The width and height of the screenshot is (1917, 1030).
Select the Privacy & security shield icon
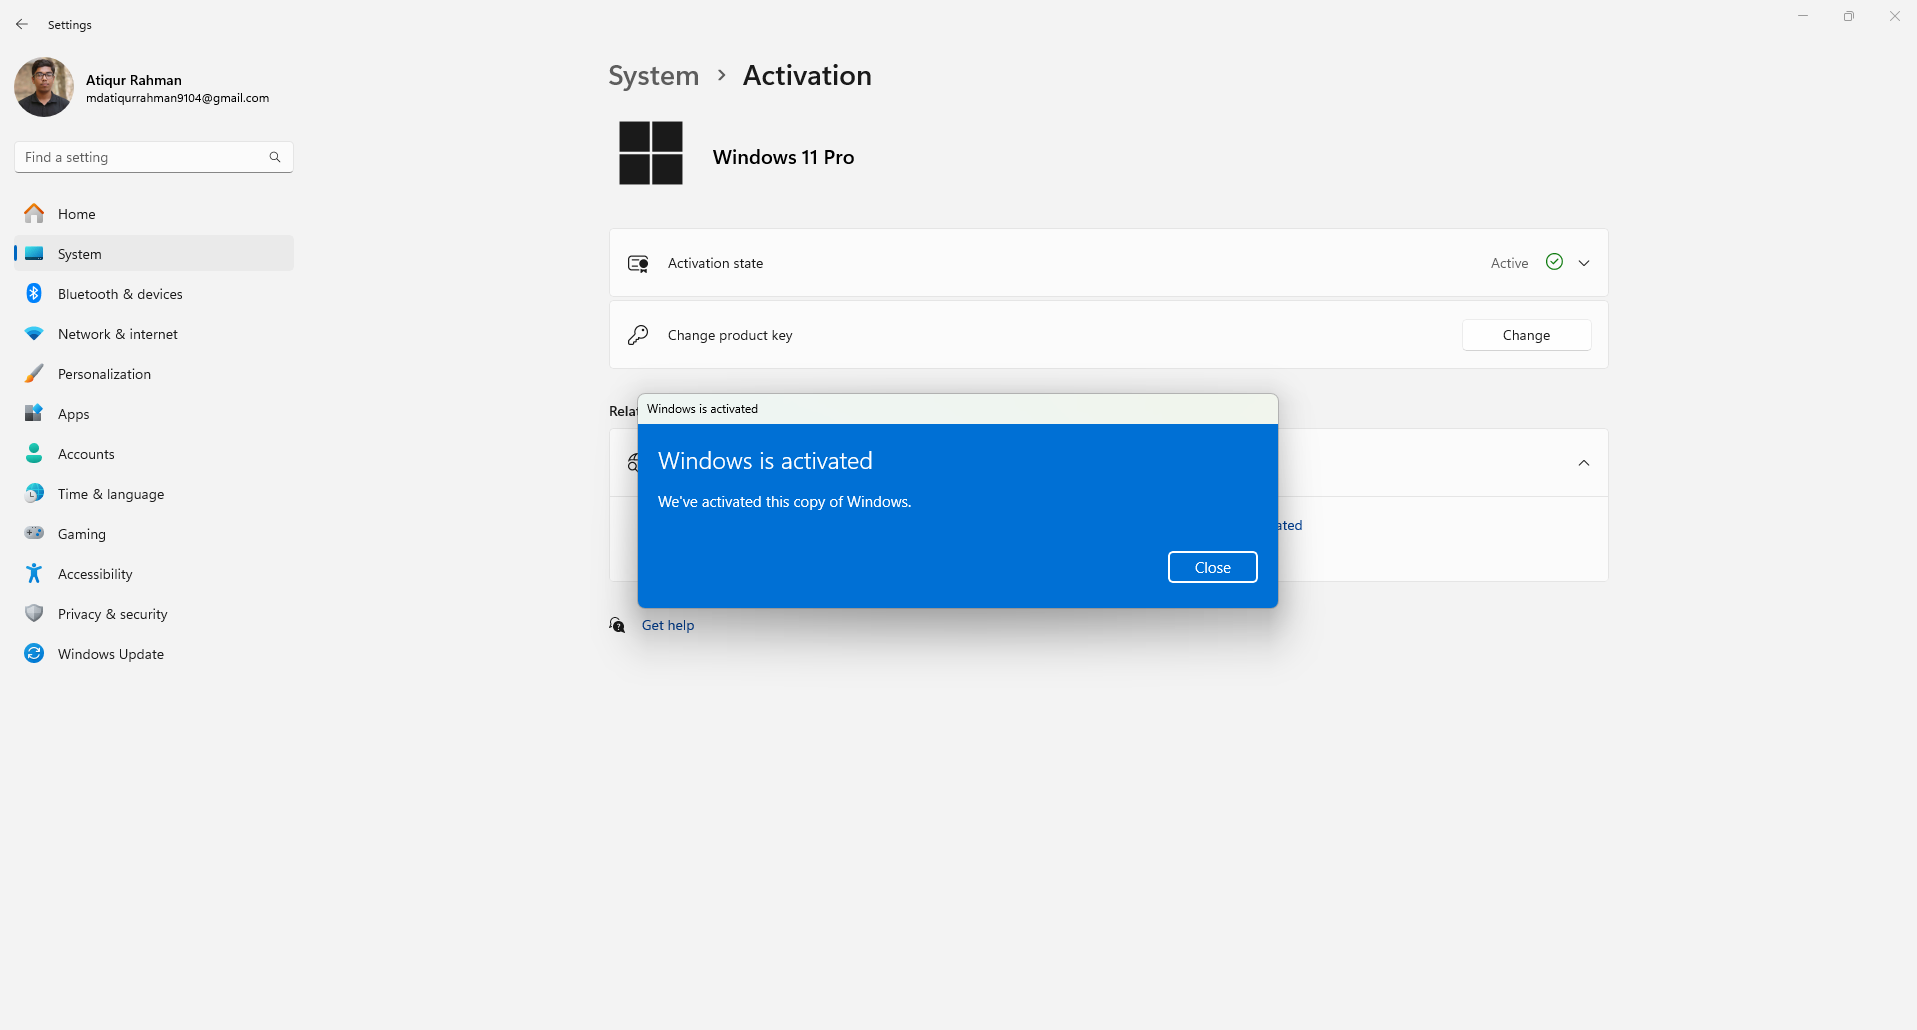pos(34,614)
